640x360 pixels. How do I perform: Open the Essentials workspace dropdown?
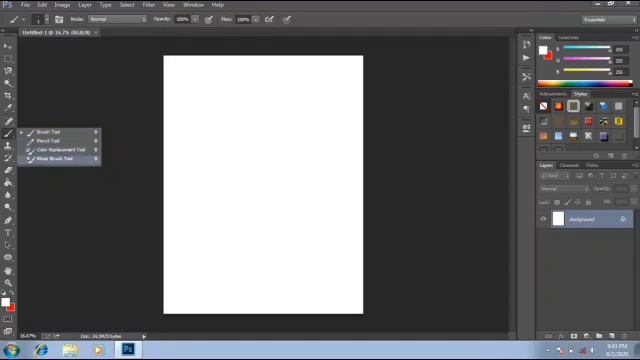point(609,20)
